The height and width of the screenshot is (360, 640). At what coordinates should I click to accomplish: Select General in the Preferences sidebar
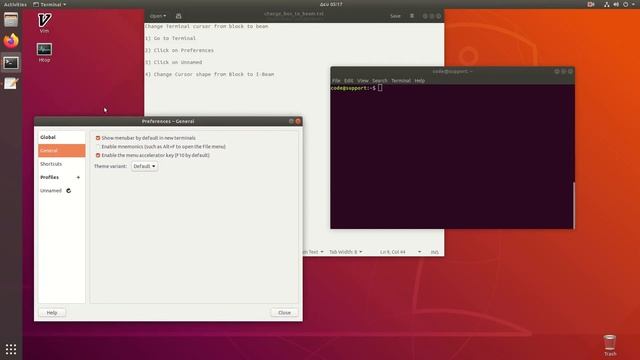click(62, 151)
